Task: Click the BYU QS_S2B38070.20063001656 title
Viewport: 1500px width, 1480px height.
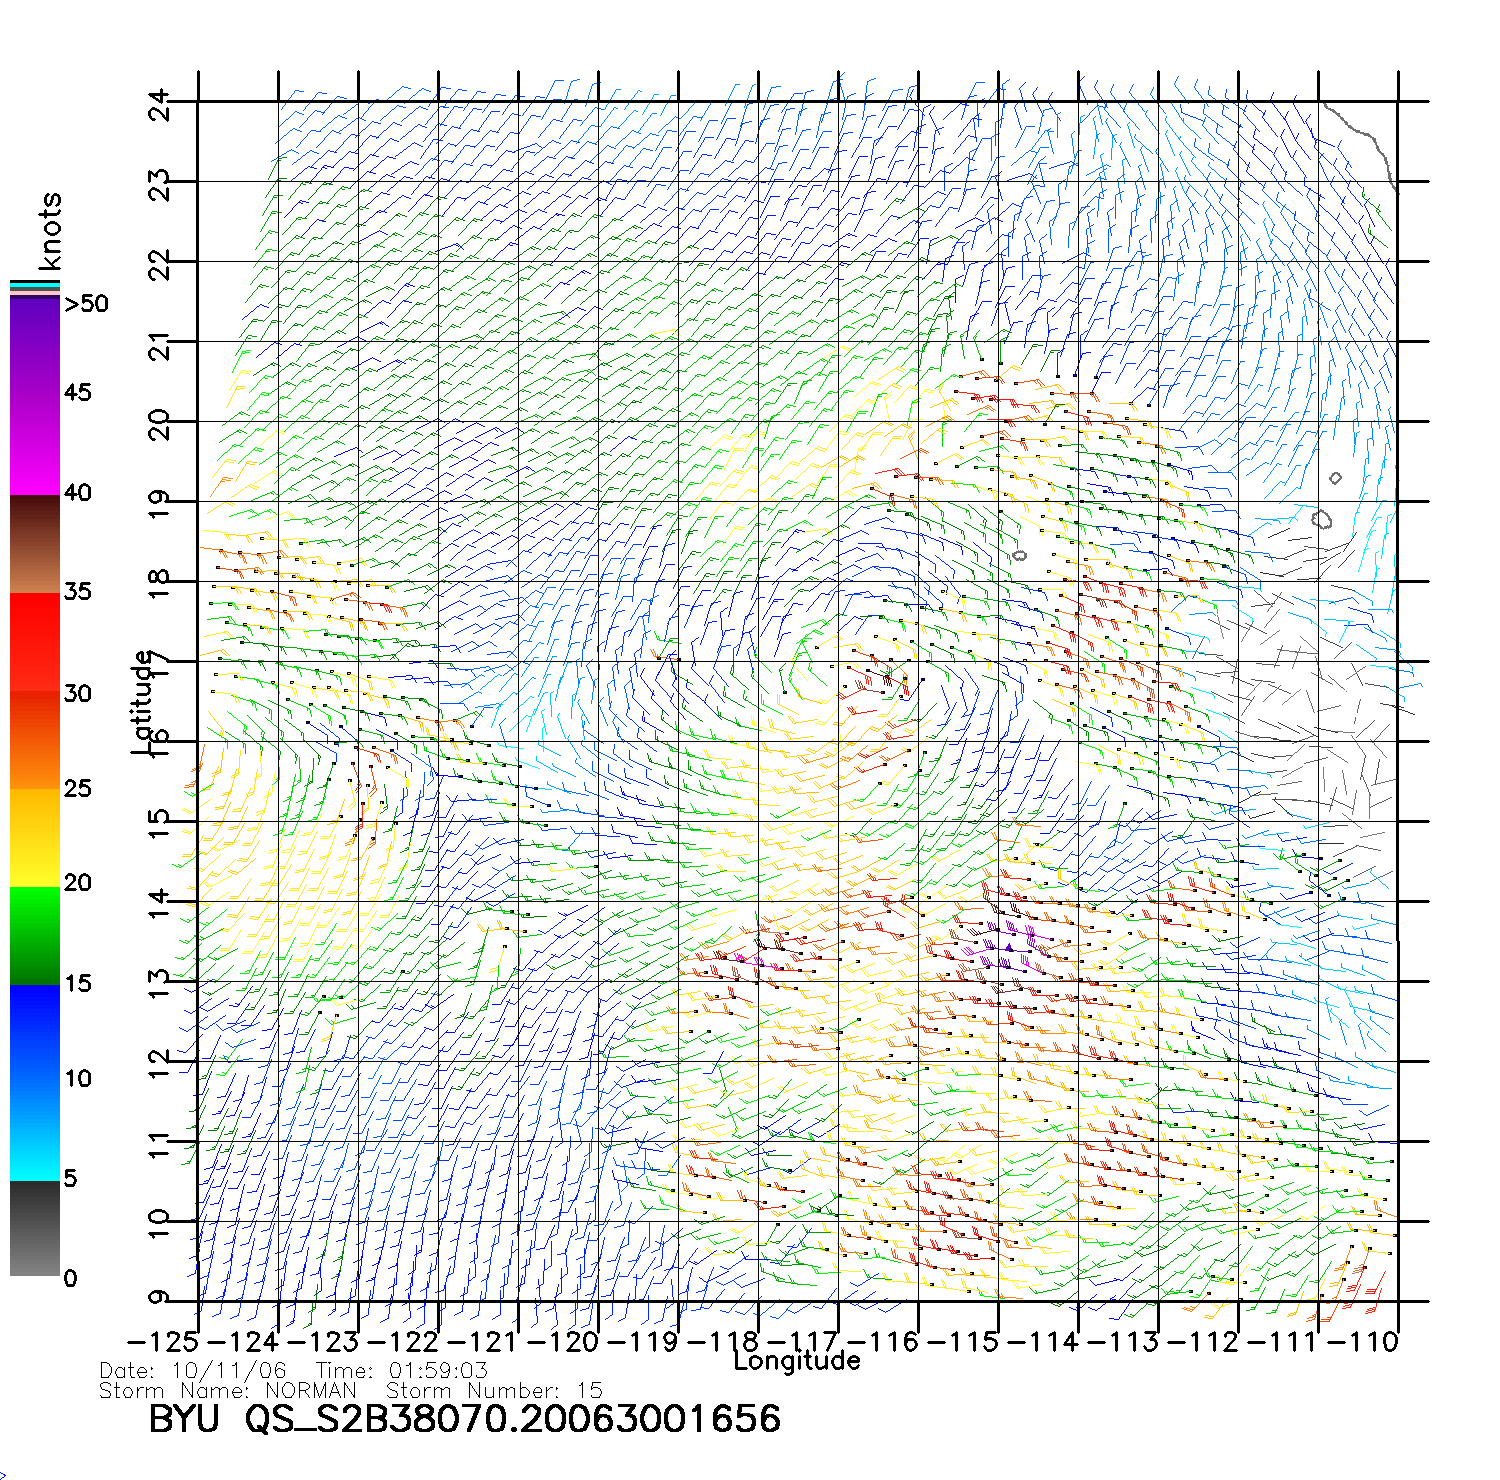Action: [464, 1420]
